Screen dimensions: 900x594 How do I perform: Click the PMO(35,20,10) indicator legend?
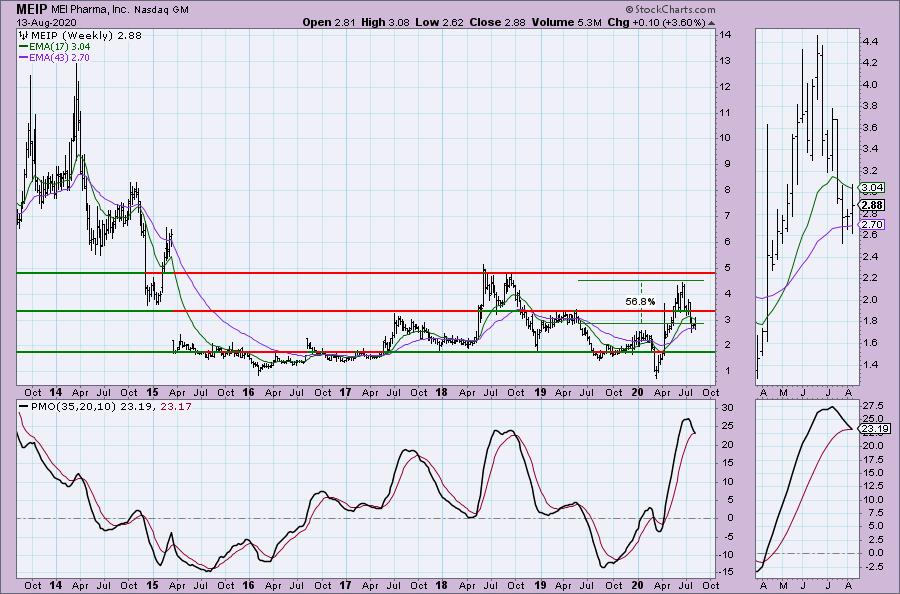pos(106,406)
